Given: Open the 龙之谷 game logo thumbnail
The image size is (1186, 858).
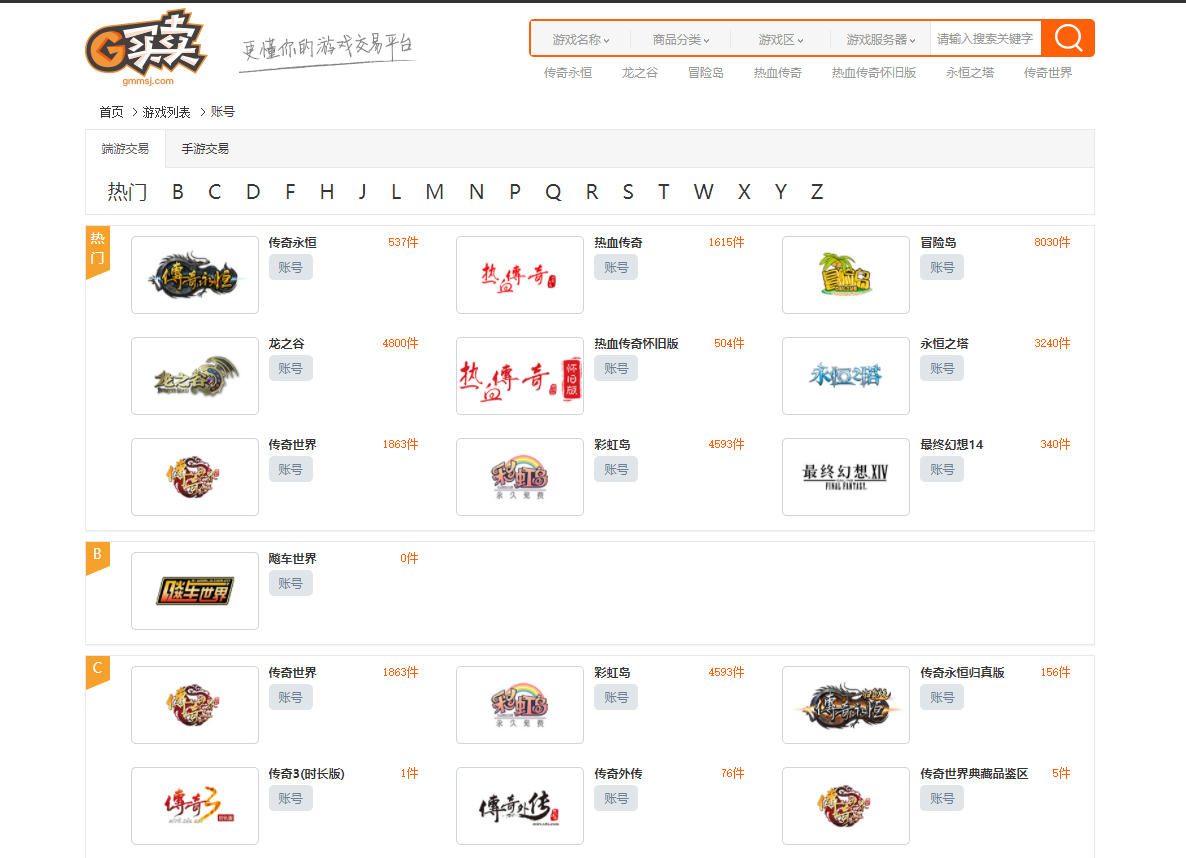Looking at the screenshot, I should (x=195, y=376).
